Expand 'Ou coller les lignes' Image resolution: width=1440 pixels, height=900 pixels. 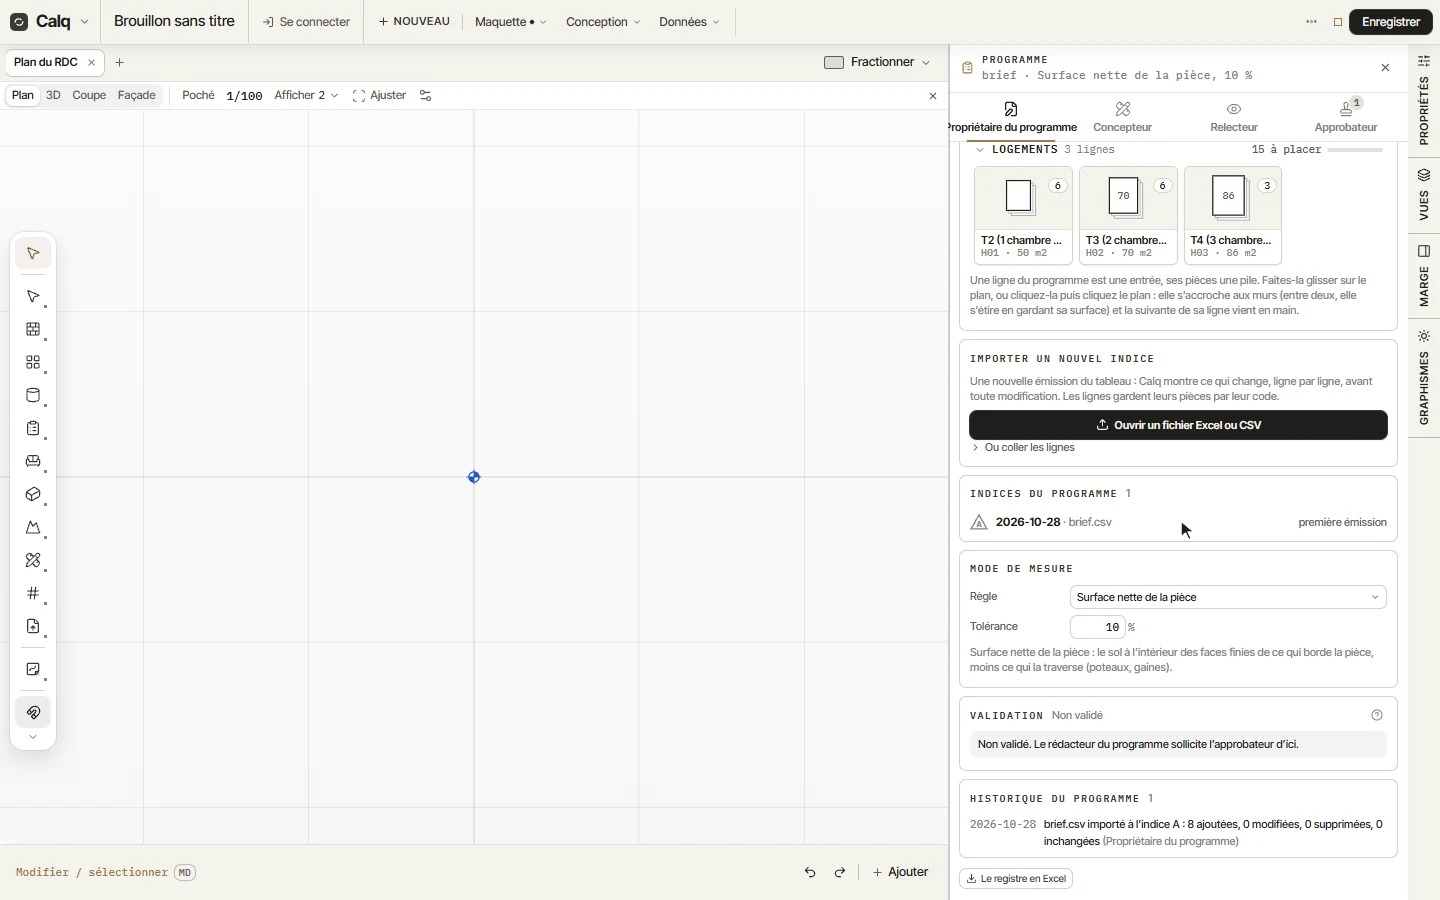tap(1024, 447)
